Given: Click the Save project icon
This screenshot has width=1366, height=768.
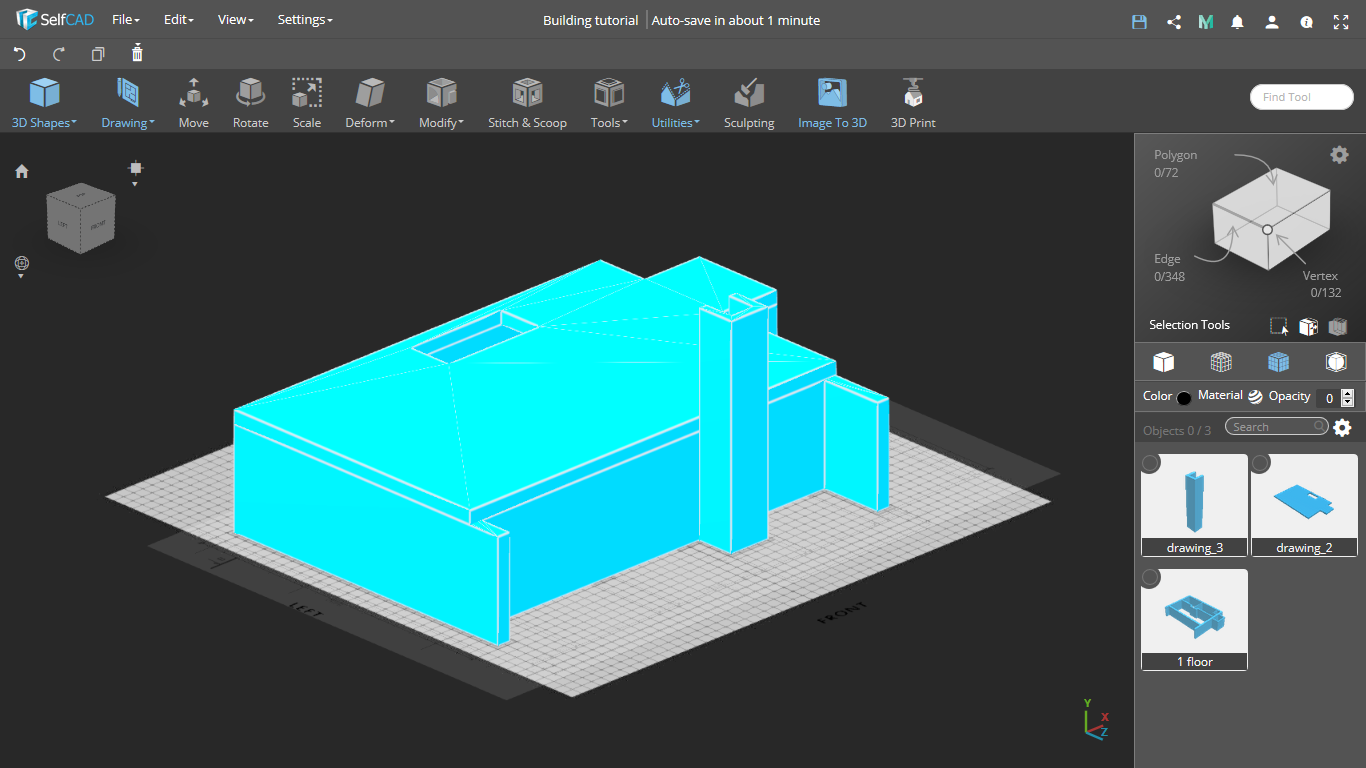Looking at the screenshot, I should tap(1139, 21).
